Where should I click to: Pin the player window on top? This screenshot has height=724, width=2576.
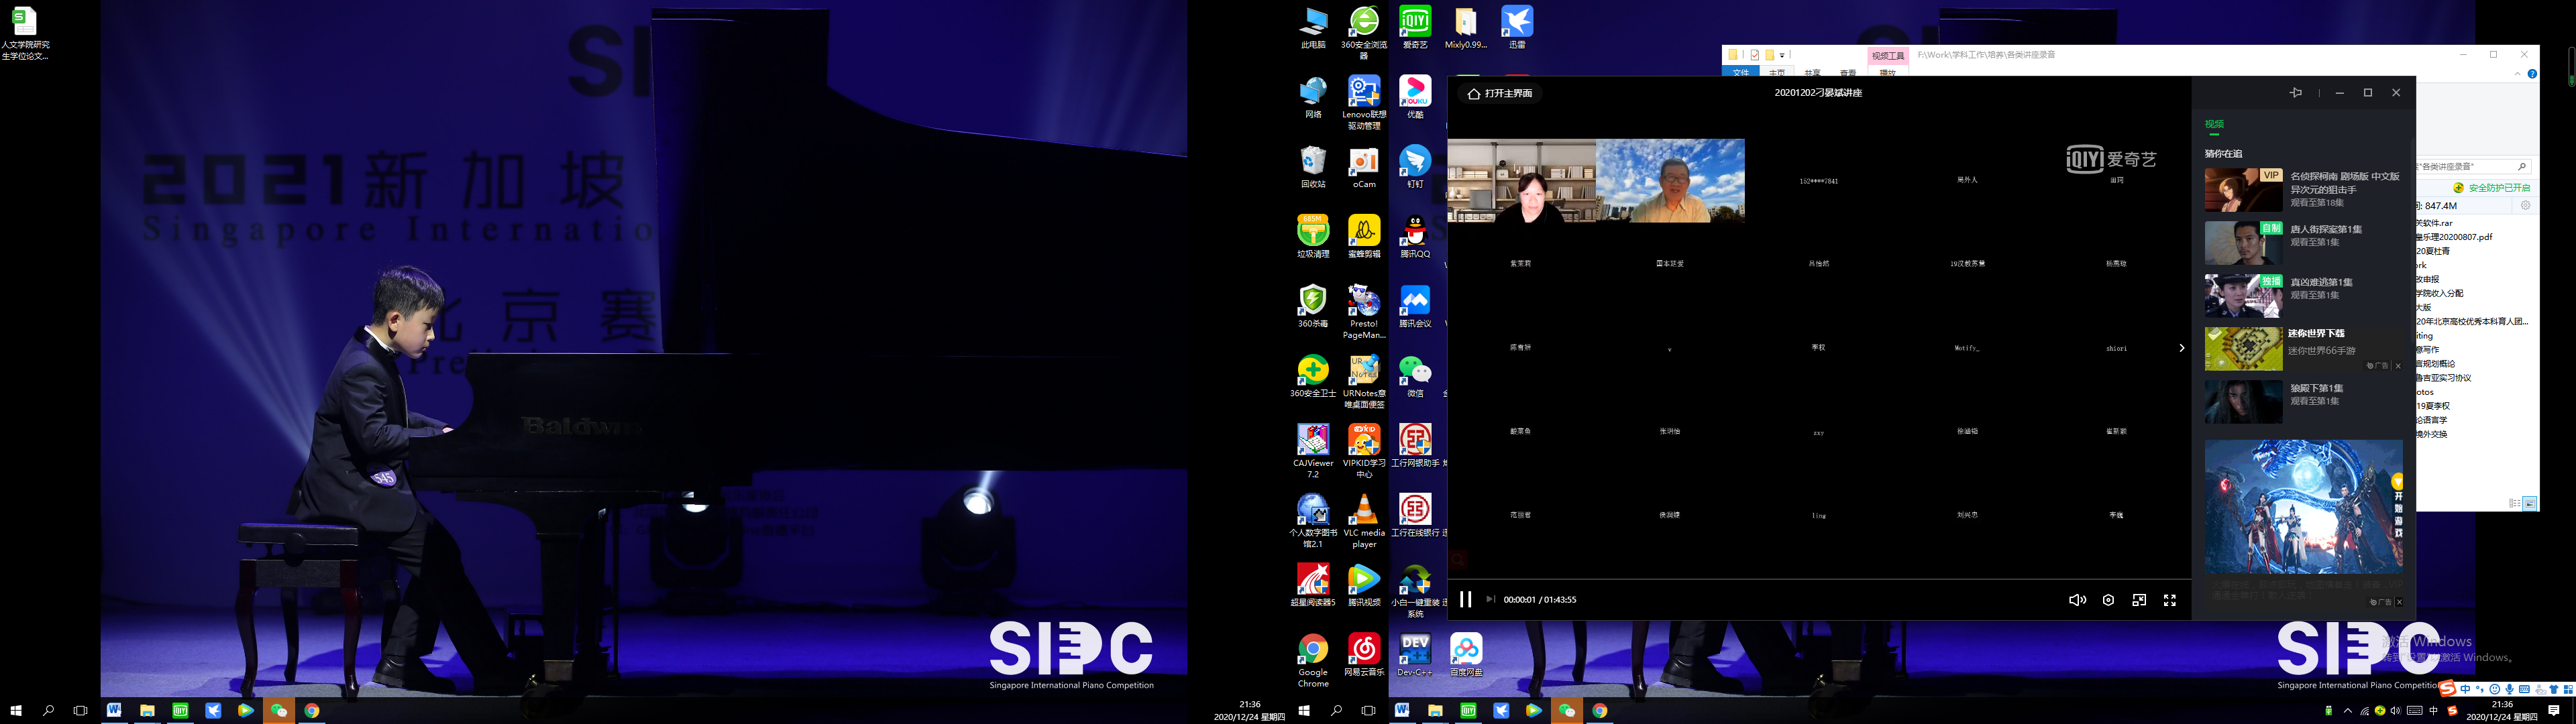(2296, 92)
